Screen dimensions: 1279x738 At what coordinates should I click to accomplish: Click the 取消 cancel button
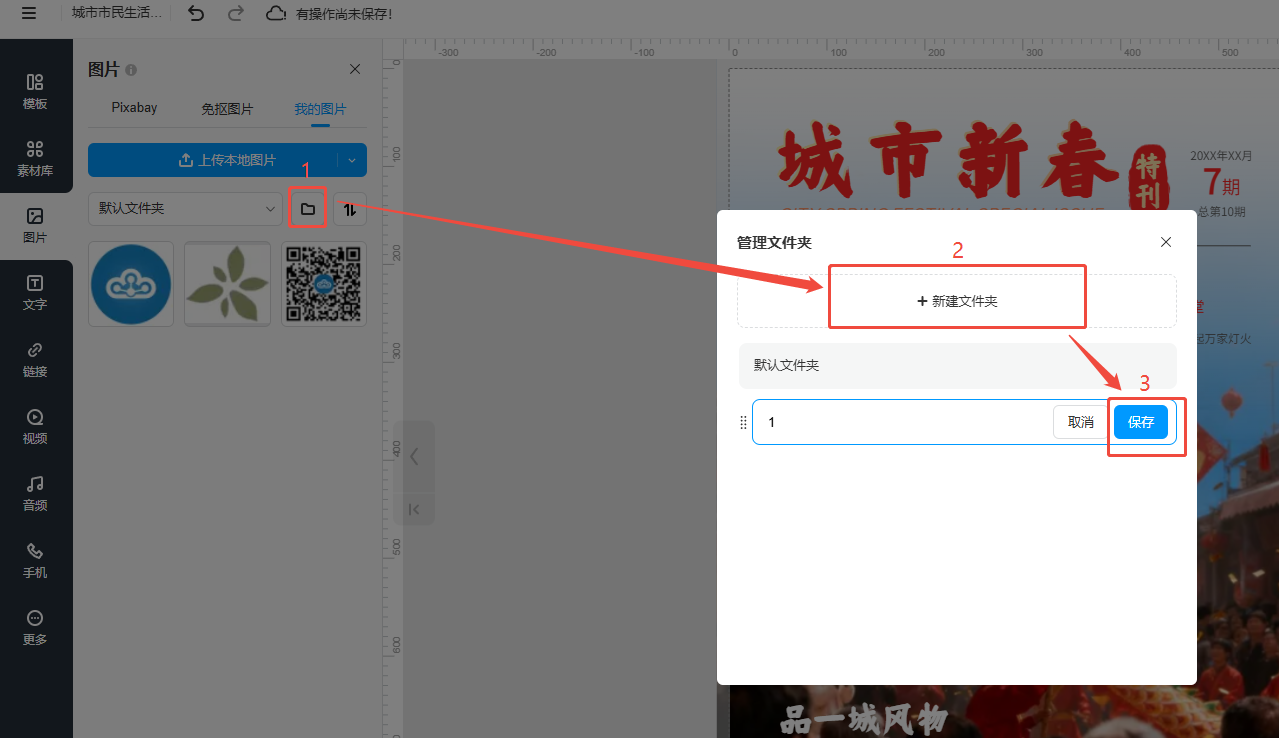[x=1080, y=422]
